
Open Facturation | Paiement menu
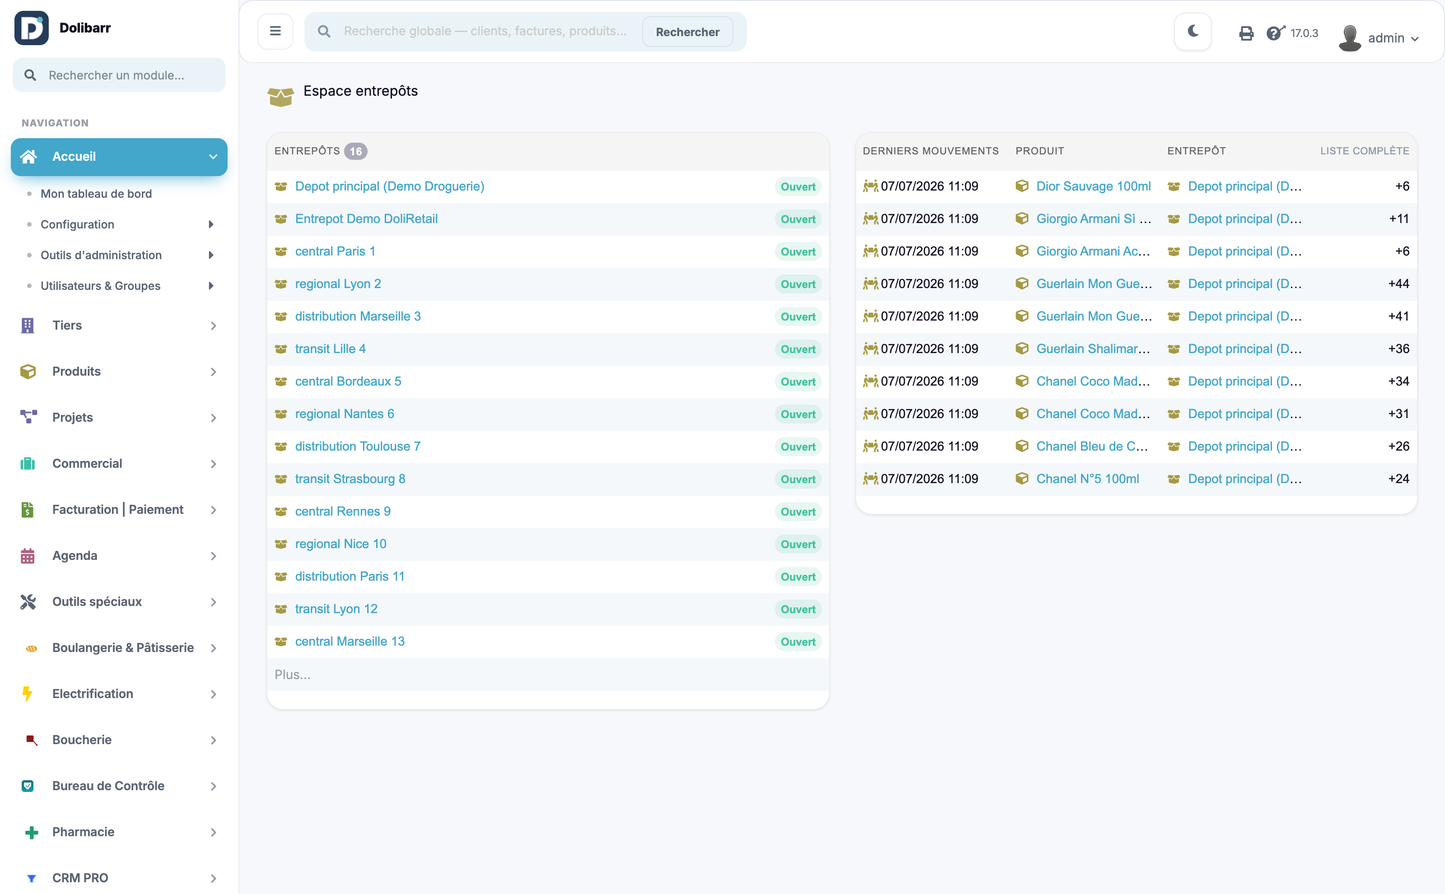click(x=119, y=510)
